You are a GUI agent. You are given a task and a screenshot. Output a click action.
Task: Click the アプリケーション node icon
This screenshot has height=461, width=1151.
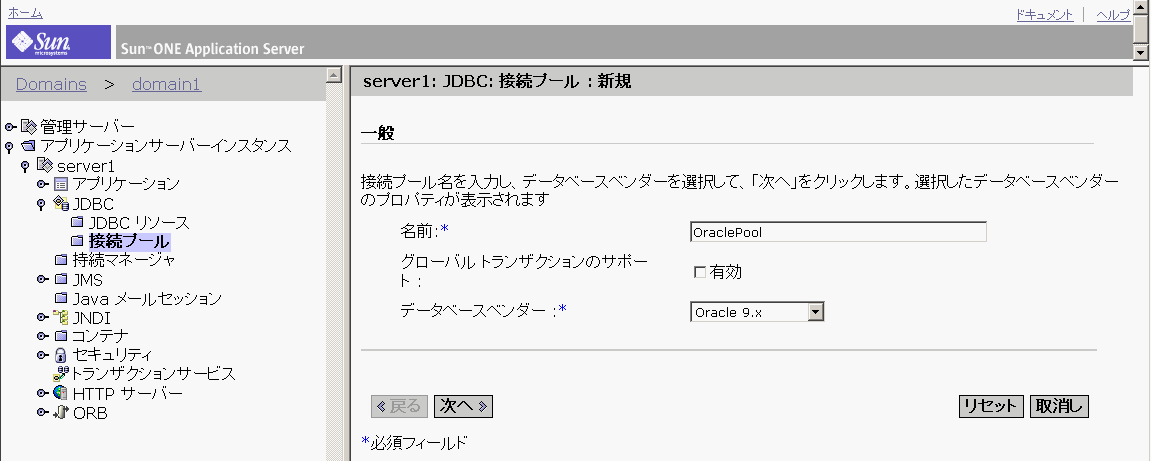pyautogui.click(x=61, y=184)
